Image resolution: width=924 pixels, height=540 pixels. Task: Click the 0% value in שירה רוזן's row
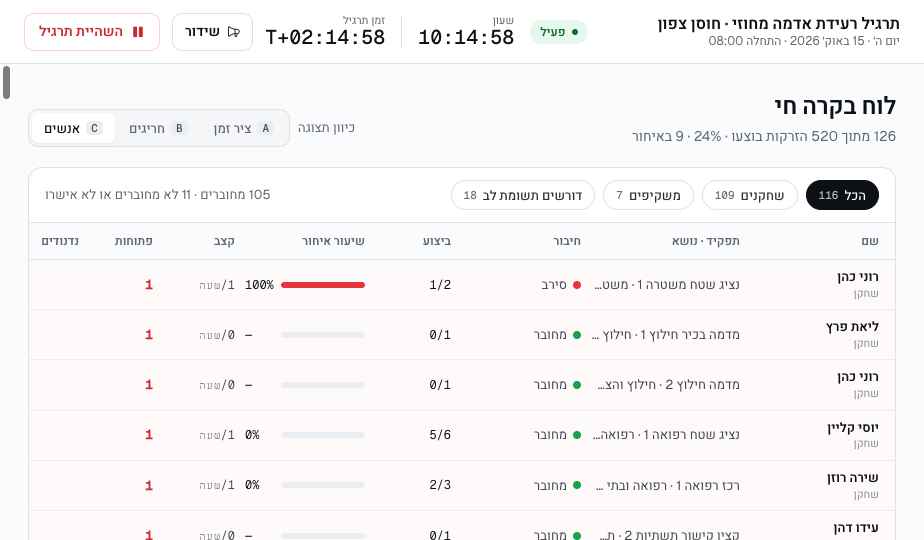252,485
